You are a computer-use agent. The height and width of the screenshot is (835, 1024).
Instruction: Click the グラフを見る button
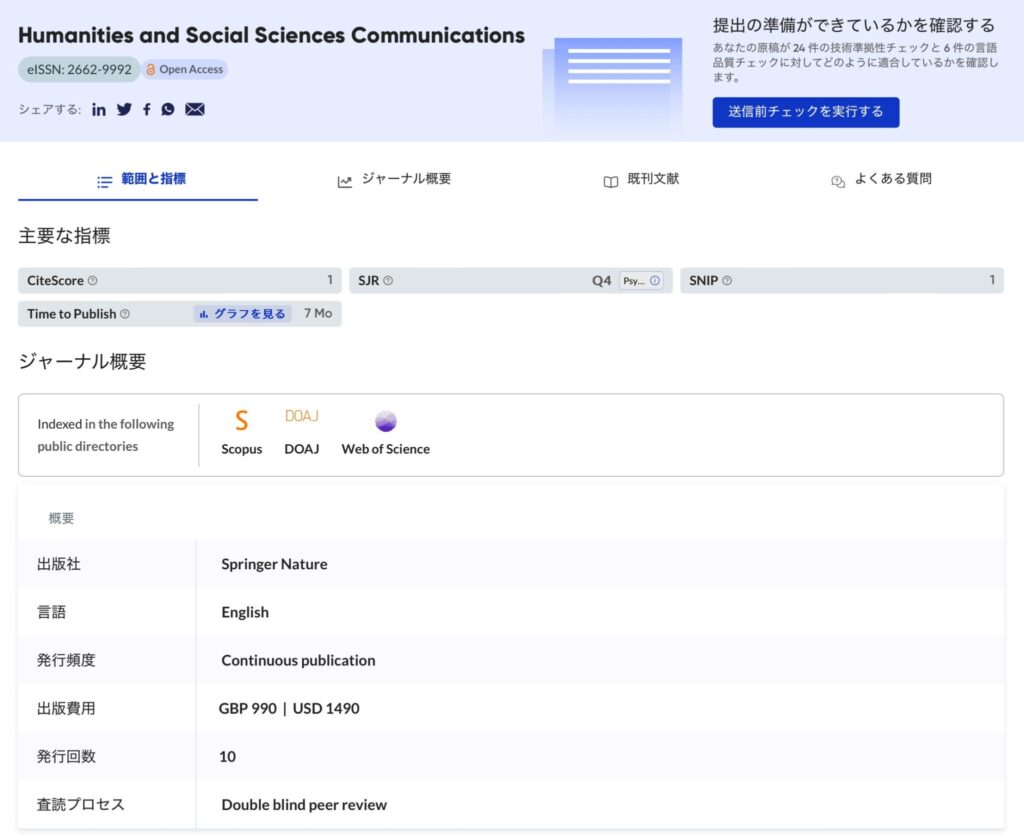coord(242,314)
